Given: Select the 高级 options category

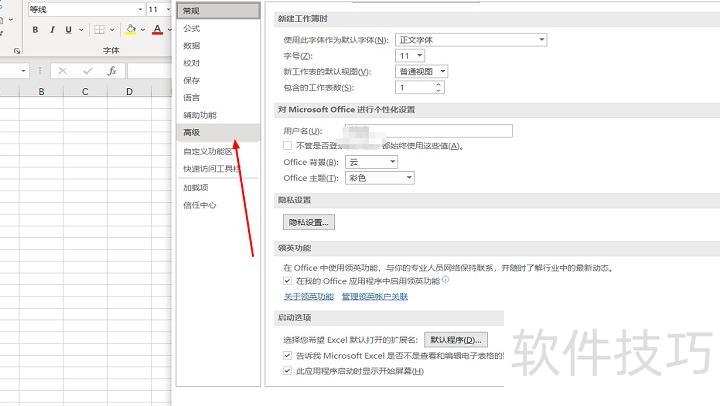Looking at the screenshot, I should click(218, 132).
